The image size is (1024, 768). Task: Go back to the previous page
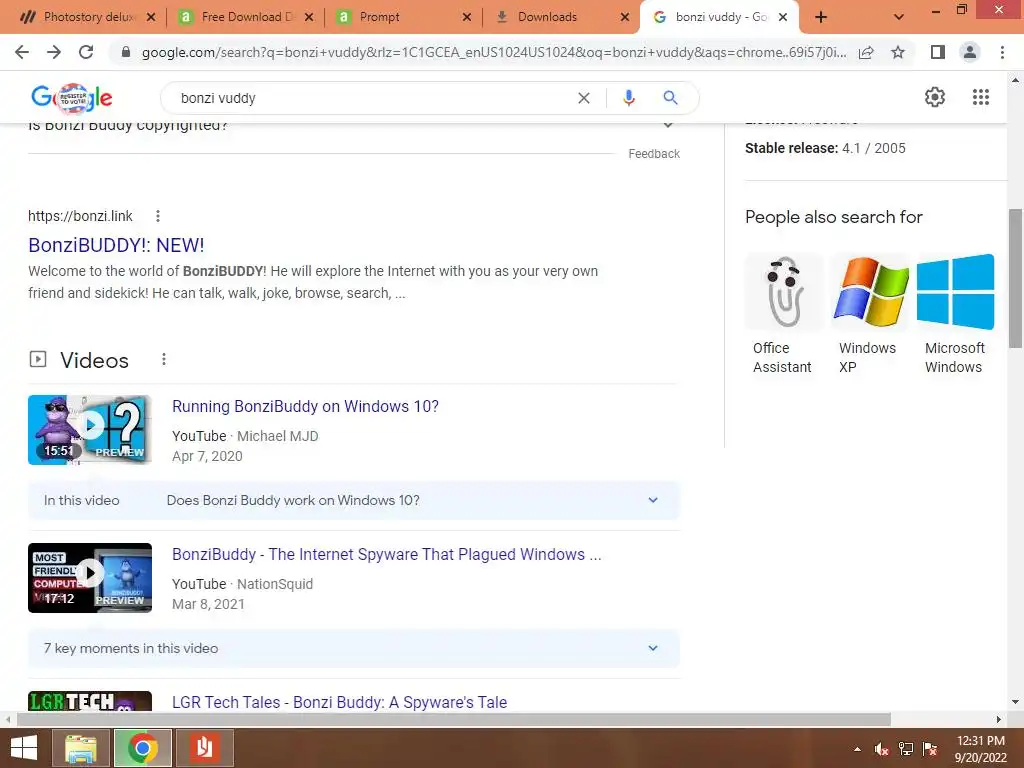click(x=22, y=52)
